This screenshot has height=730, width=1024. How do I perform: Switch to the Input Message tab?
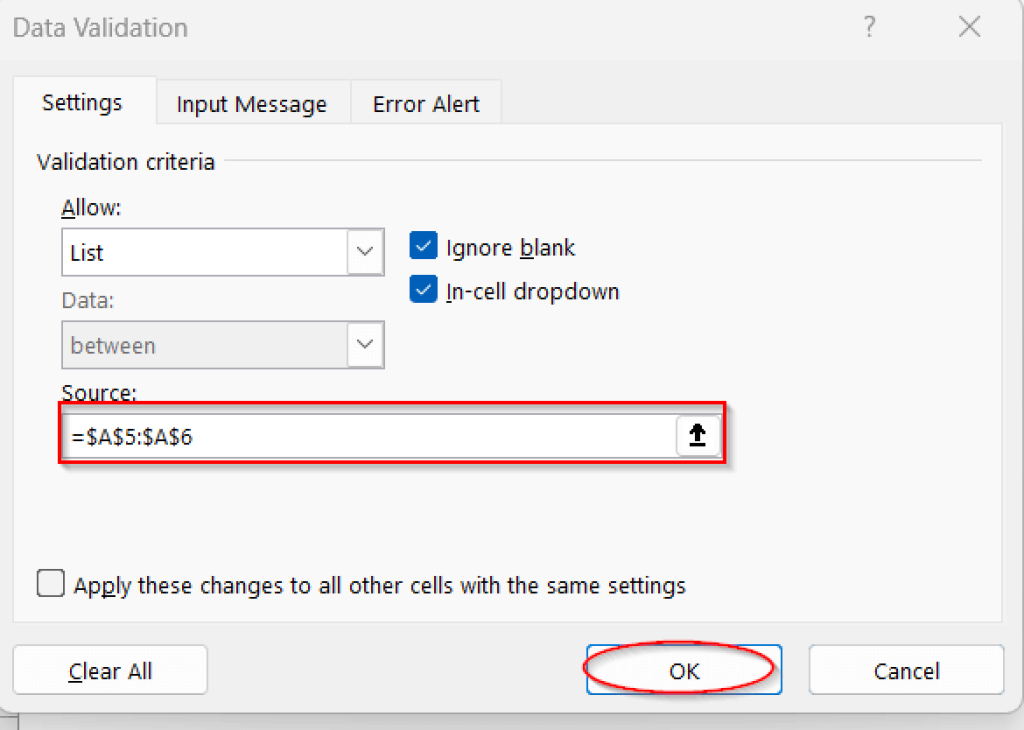(x=250, y=103)
